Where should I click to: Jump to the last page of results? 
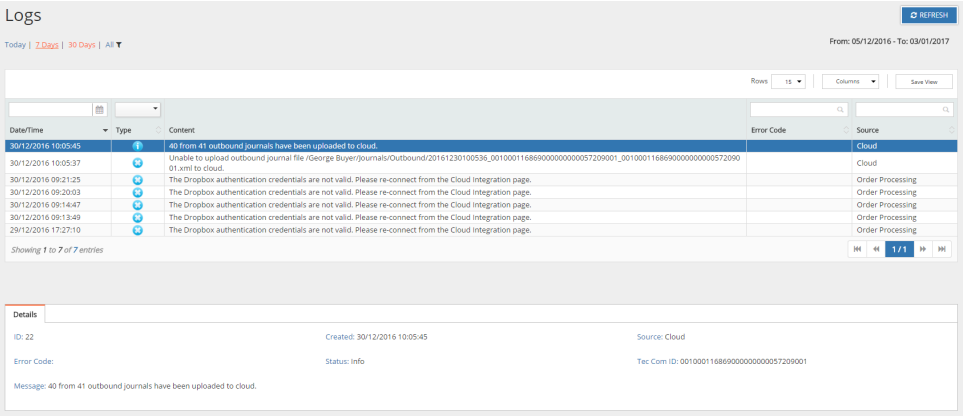[x=941, y=249]
